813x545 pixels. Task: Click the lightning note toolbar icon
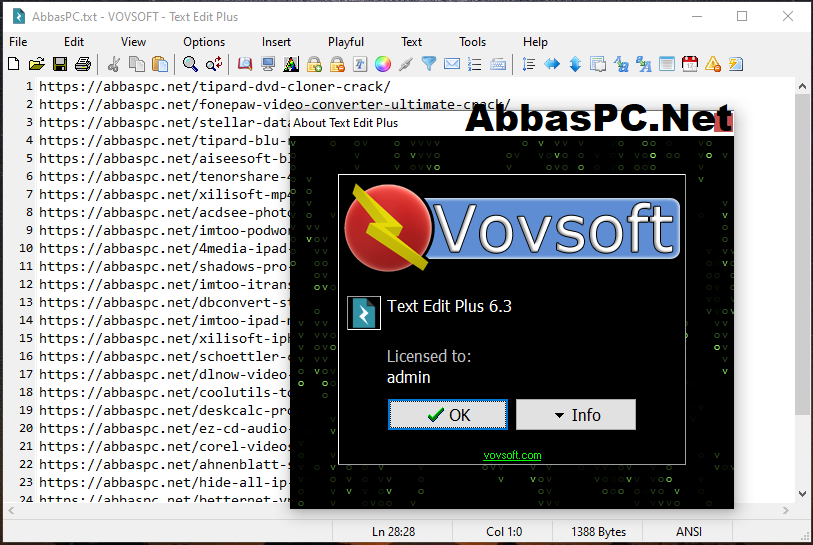[x=735, y=64]
